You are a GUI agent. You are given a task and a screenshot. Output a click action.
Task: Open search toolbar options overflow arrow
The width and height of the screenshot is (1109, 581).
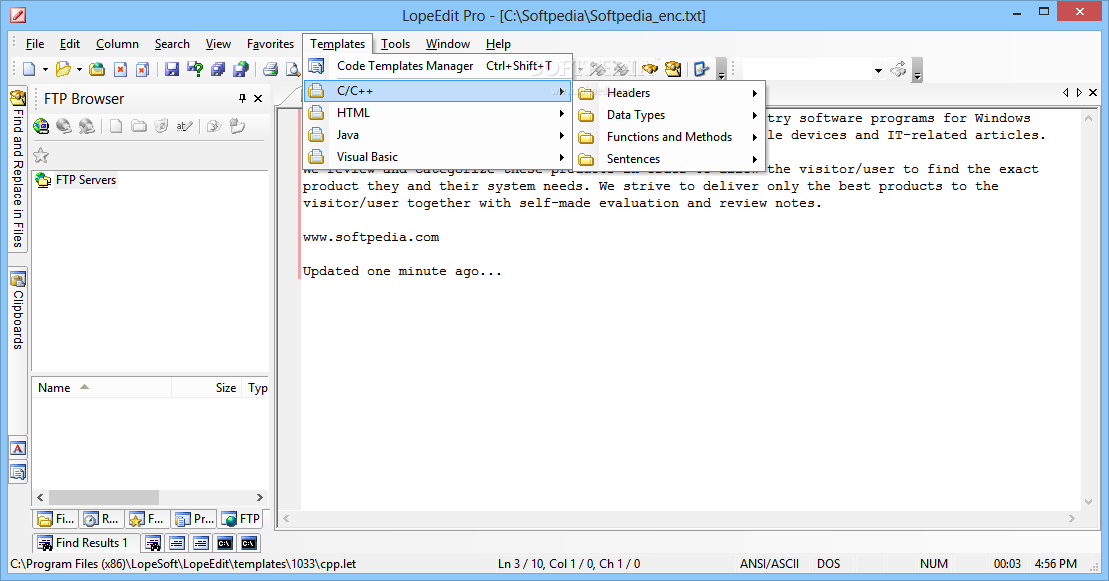(917, 71)
